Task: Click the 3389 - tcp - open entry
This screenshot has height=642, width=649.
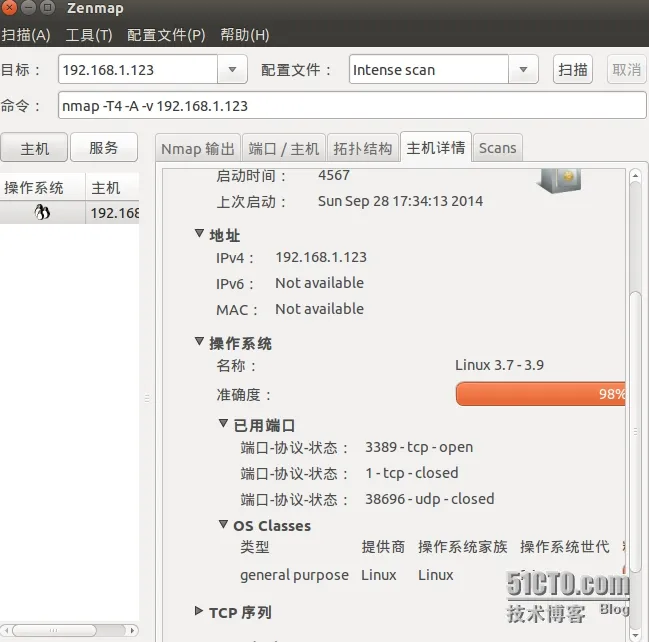Action: [x=419, y=447]
